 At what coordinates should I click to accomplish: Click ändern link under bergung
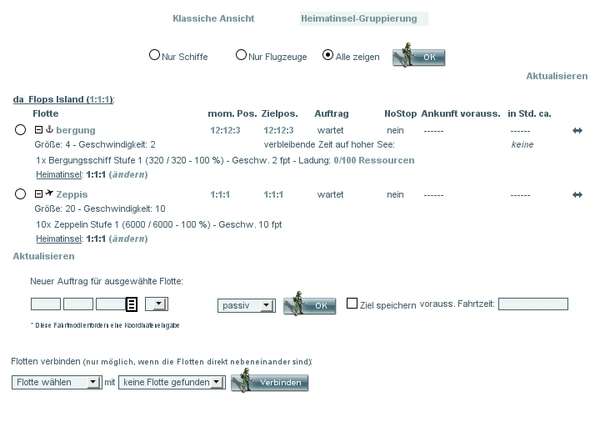pyautogui.click(x=129, y=174)
